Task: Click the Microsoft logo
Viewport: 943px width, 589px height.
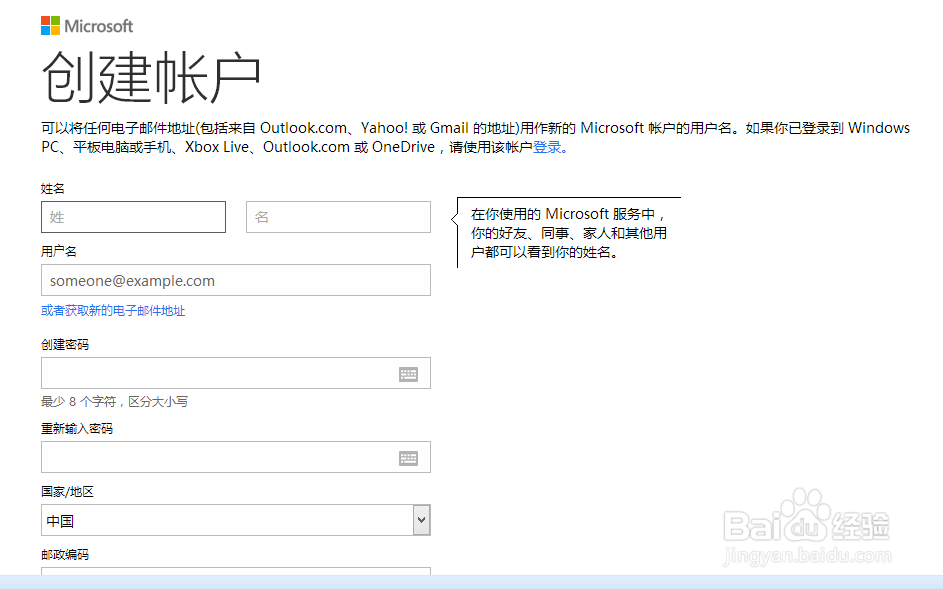Action: pyautogui.click(x=87, y=26)
